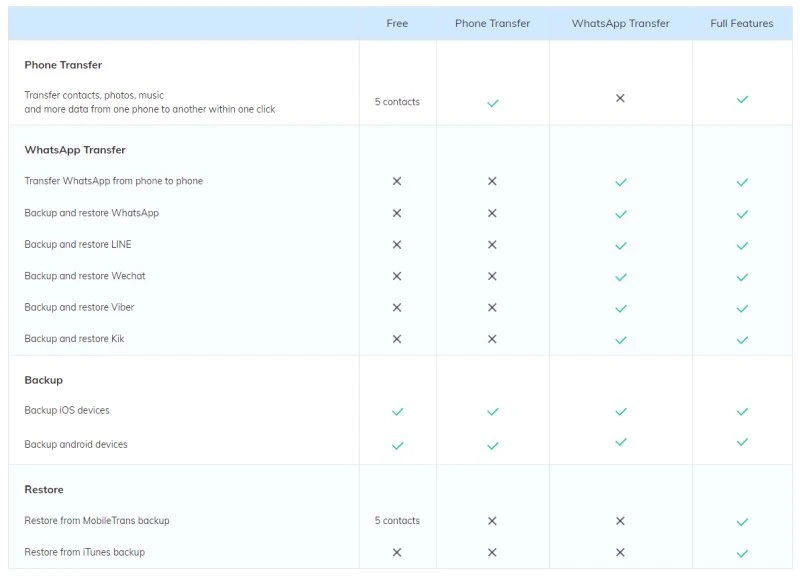Click the Phone Transfer column header

(492, 23)
